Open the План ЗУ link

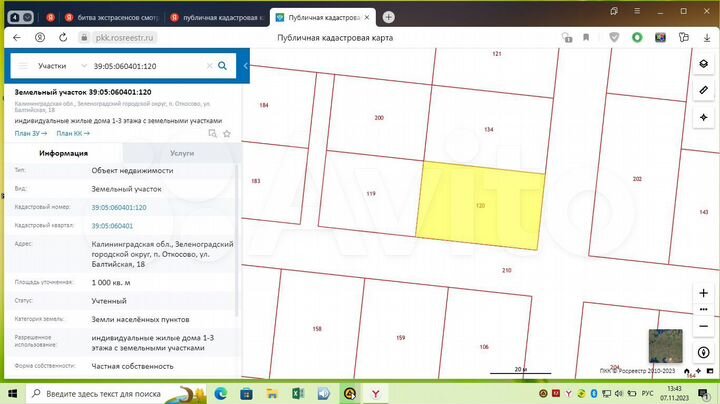point(30,133)
